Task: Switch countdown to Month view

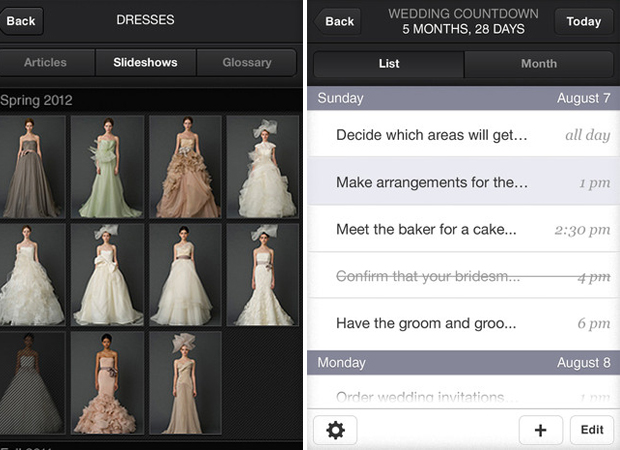Action: point(539,64)
